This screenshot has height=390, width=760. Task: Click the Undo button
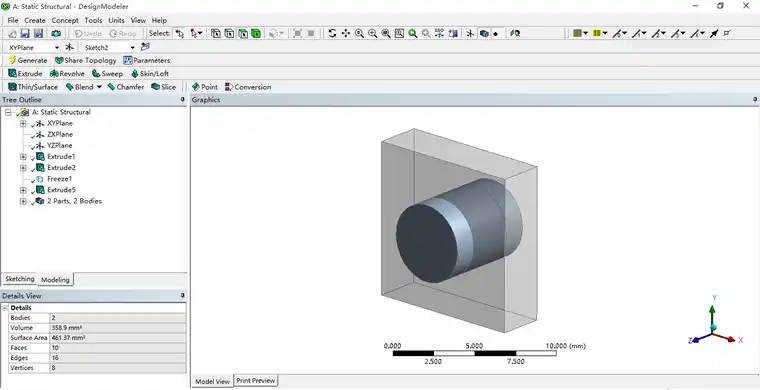tap(88, 33)
